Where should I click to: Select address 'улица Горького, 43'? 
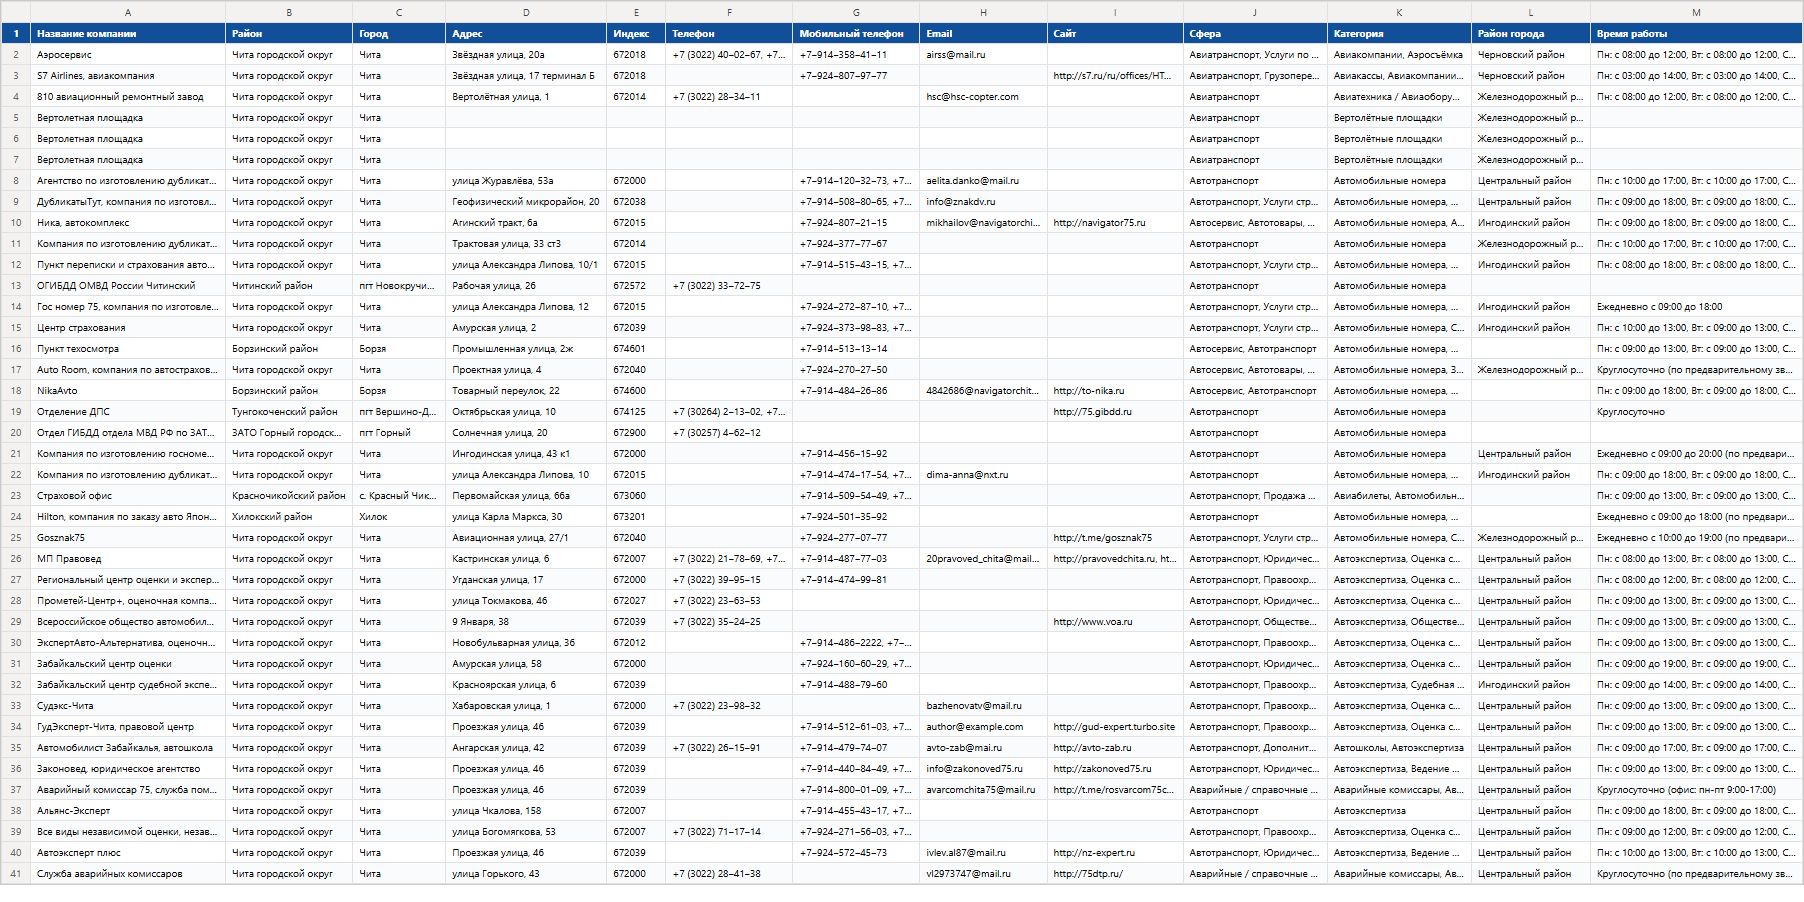point(526,873)
